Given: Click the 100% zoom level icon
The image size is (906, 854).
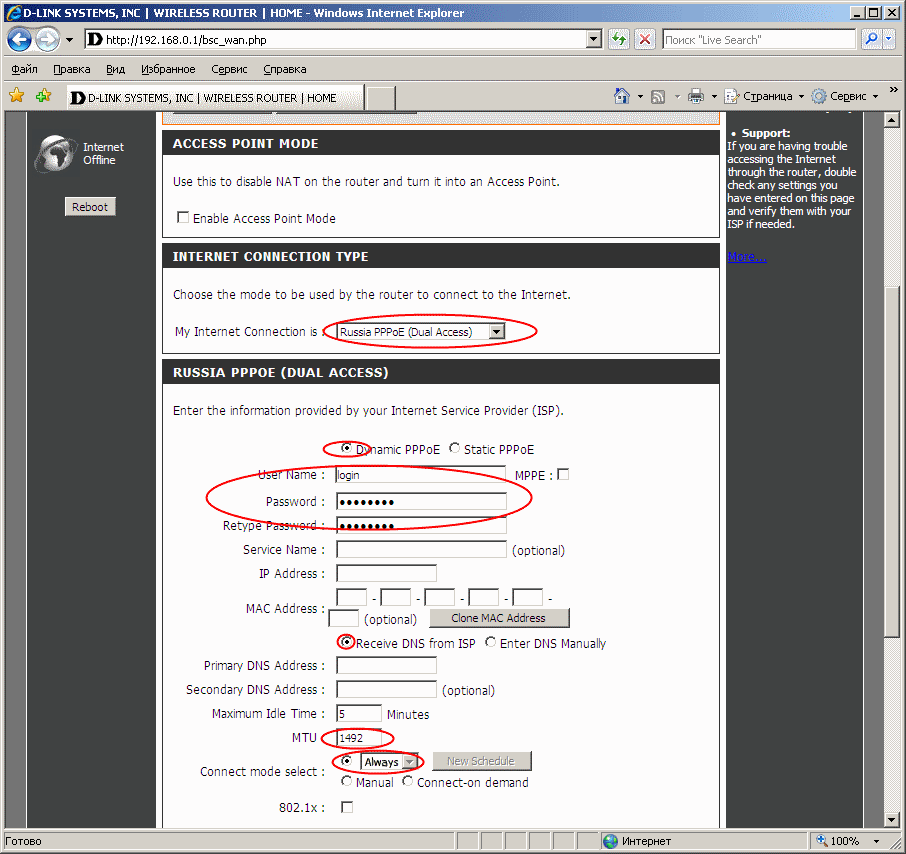Looking at the screenshot, I should 820,841.
